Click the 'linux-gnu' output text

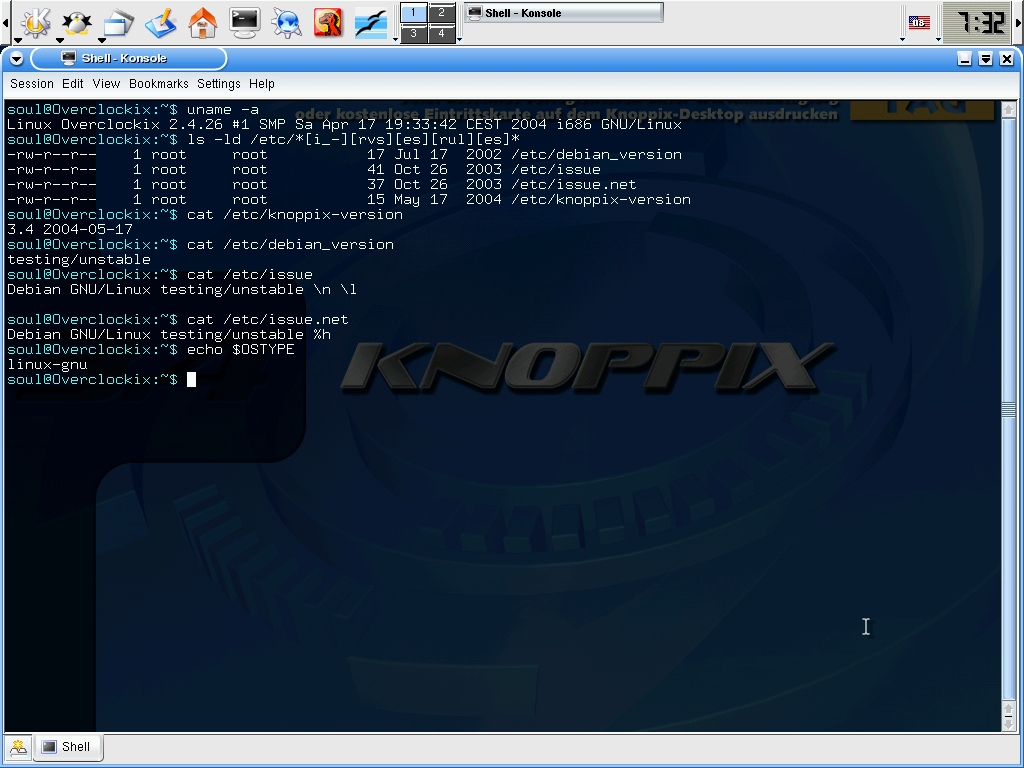(x=47, y=364)
